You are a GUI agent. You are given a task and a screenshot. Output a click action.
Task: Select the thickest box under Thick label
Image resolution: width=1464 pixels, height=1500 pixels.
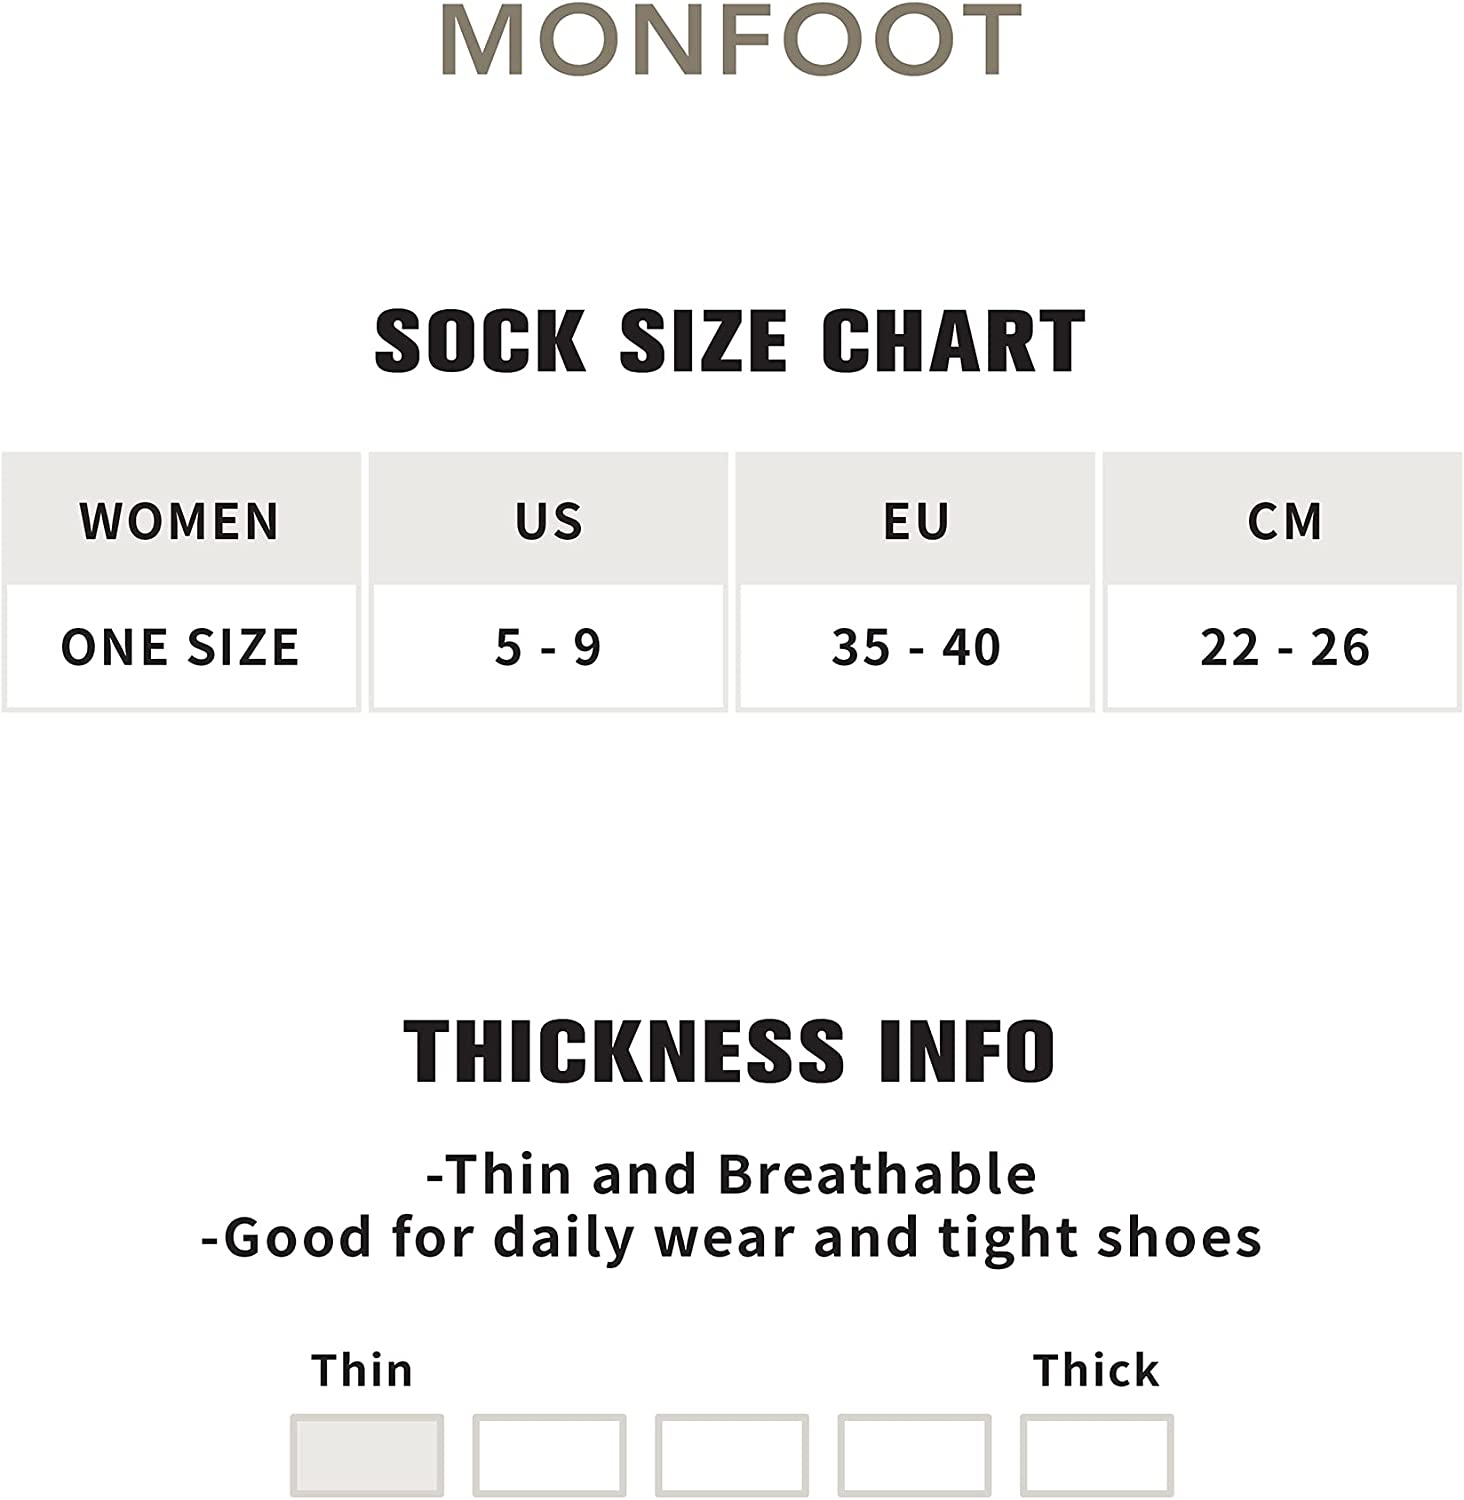pos(1097,1454)
